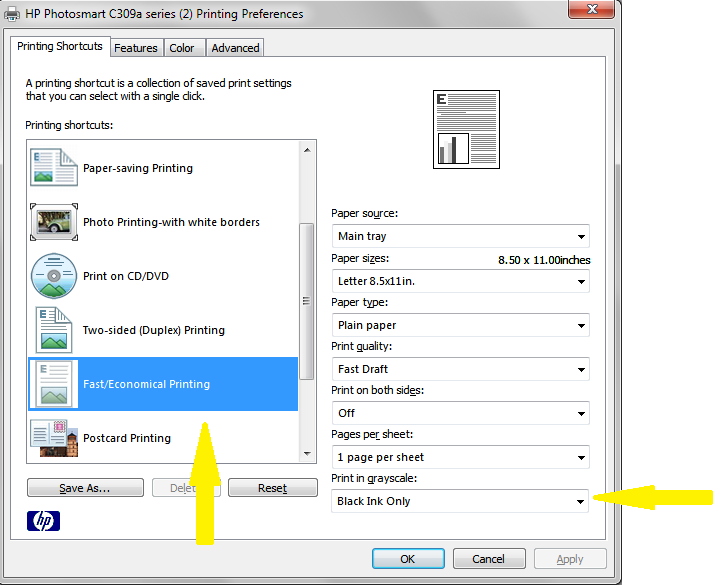Click the shortcuts list scroll up arrow
The height and width of the screenshot is (587, 715).
pos(307,150)
